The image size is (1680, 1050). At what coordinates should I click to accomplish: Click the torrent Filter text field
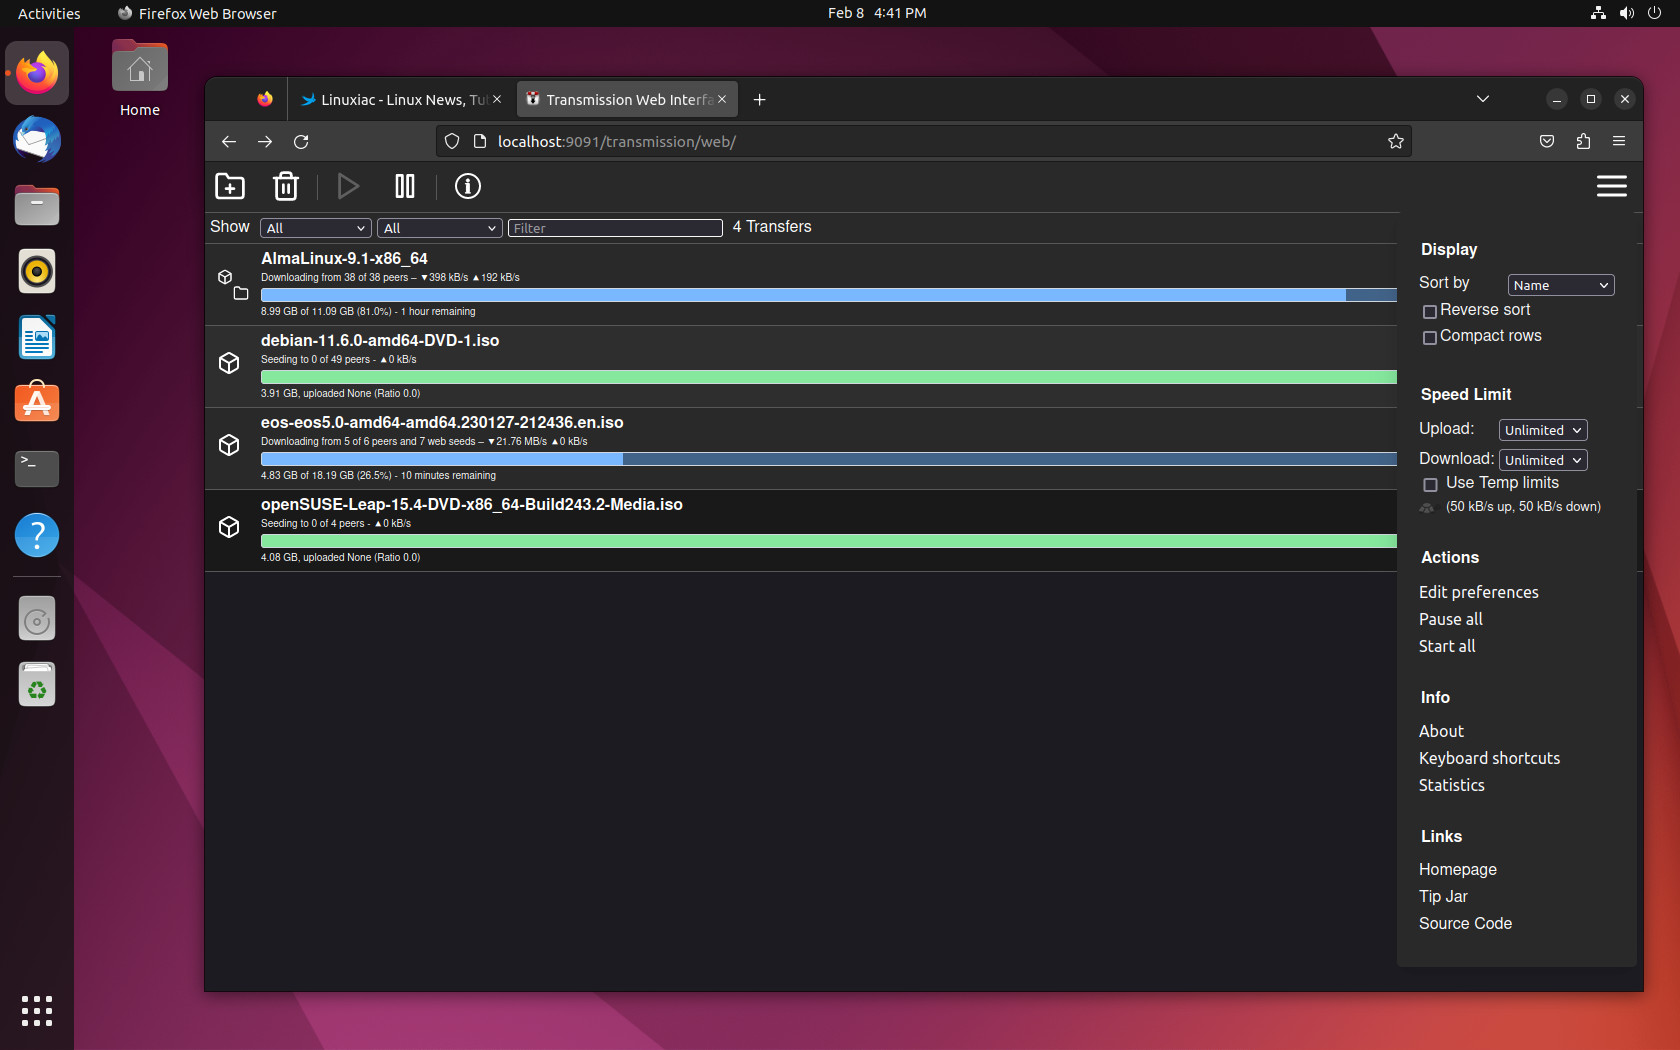[615, 228]
